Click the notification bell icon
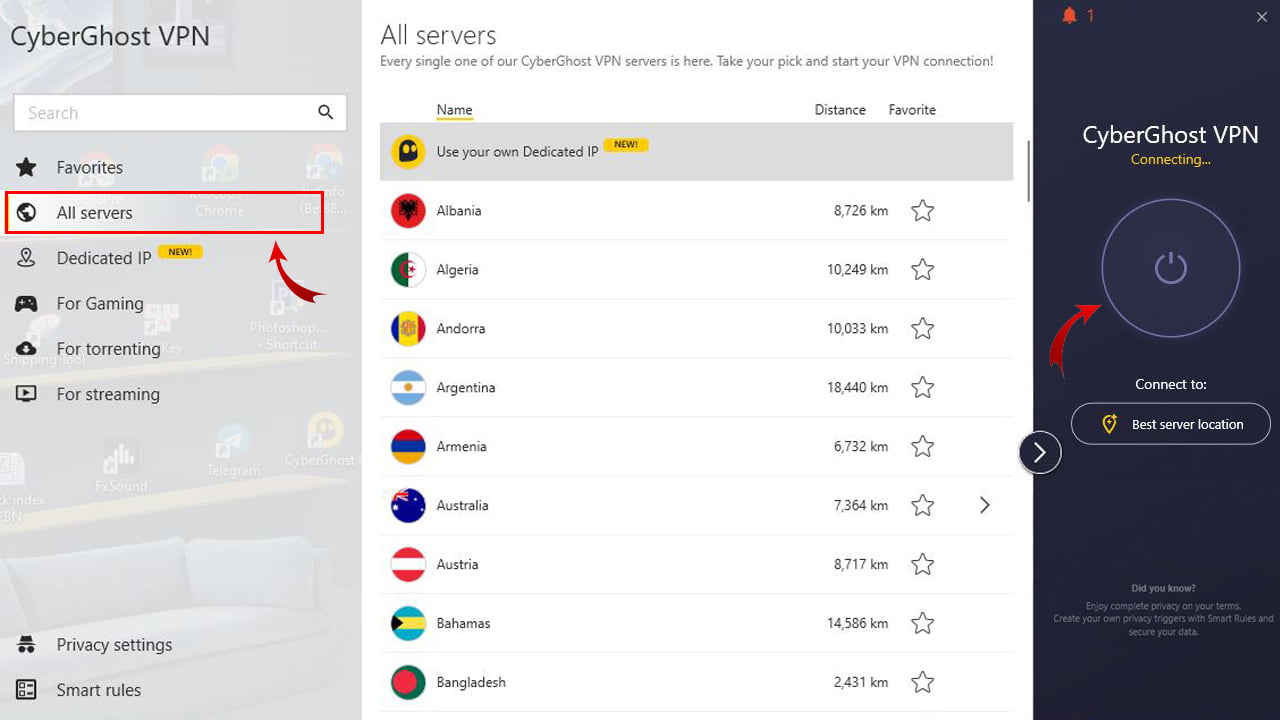The height and width of the screenshot is (720, 1280). (x=1069, y=15)
